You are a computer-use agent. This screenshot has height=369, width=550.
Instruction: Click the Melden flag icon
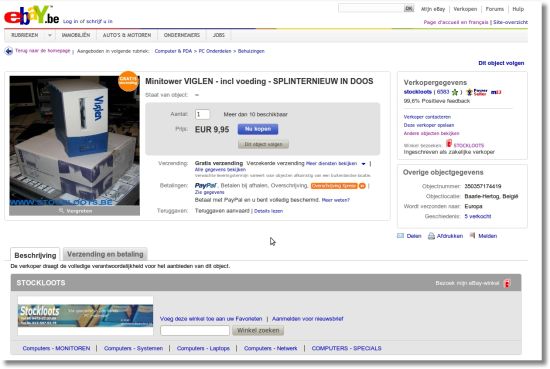472,235
